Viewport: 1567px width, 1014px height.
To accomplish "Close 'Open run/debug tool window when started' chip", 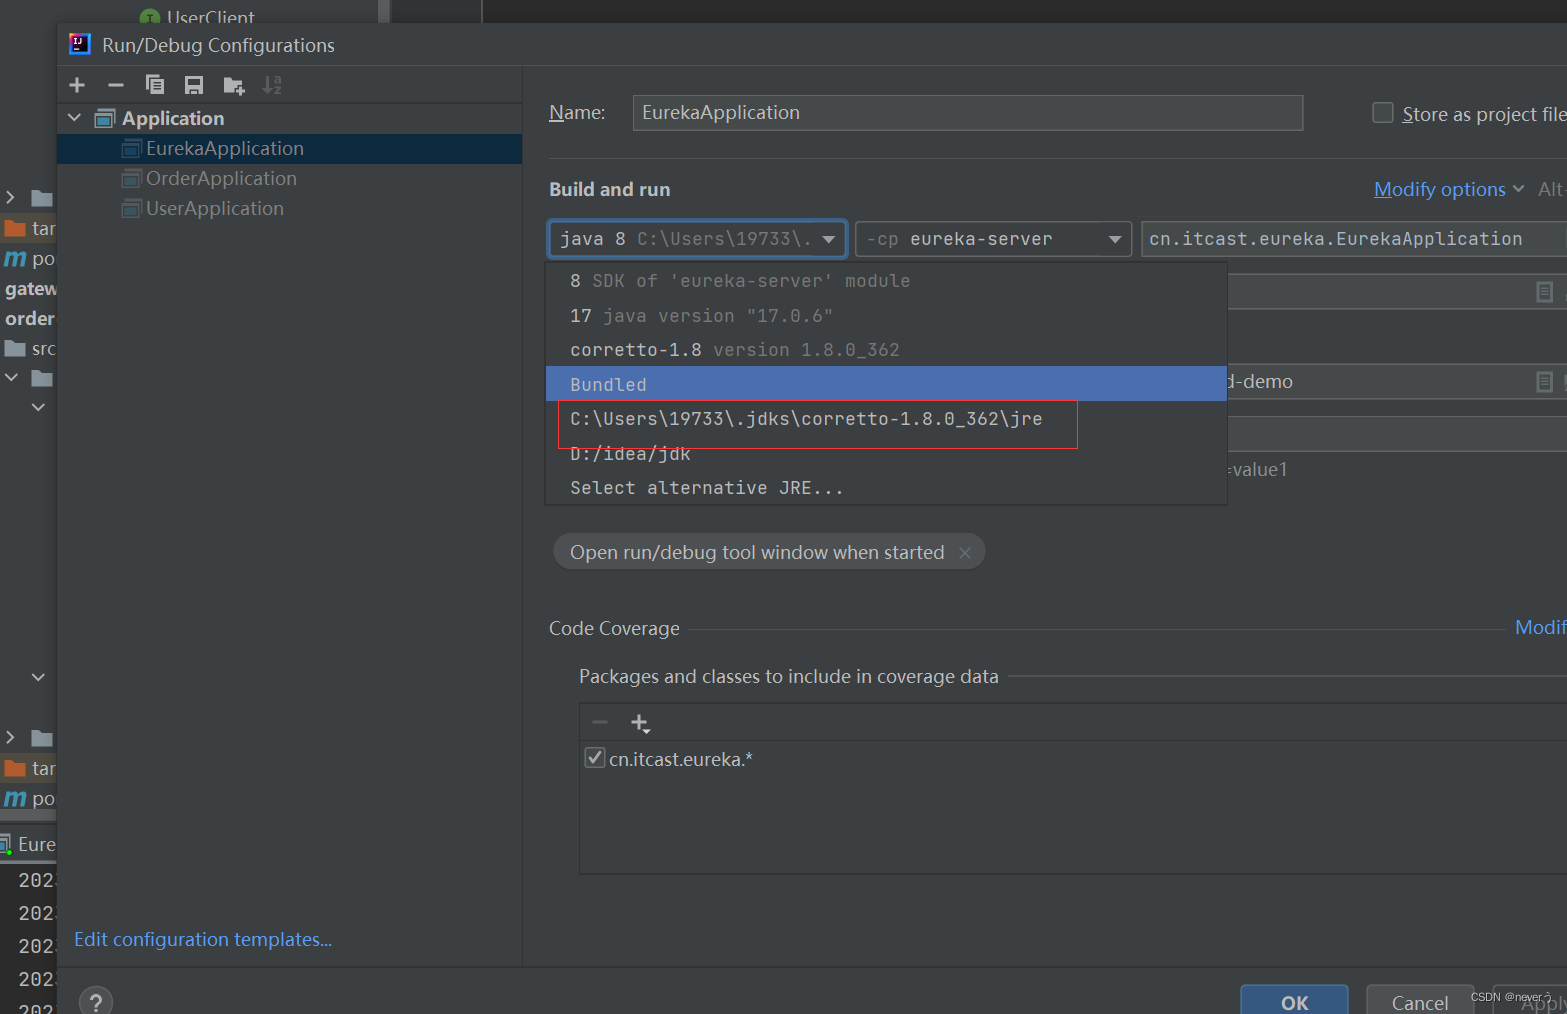I will pyautogui.click(x=965, y=553).
